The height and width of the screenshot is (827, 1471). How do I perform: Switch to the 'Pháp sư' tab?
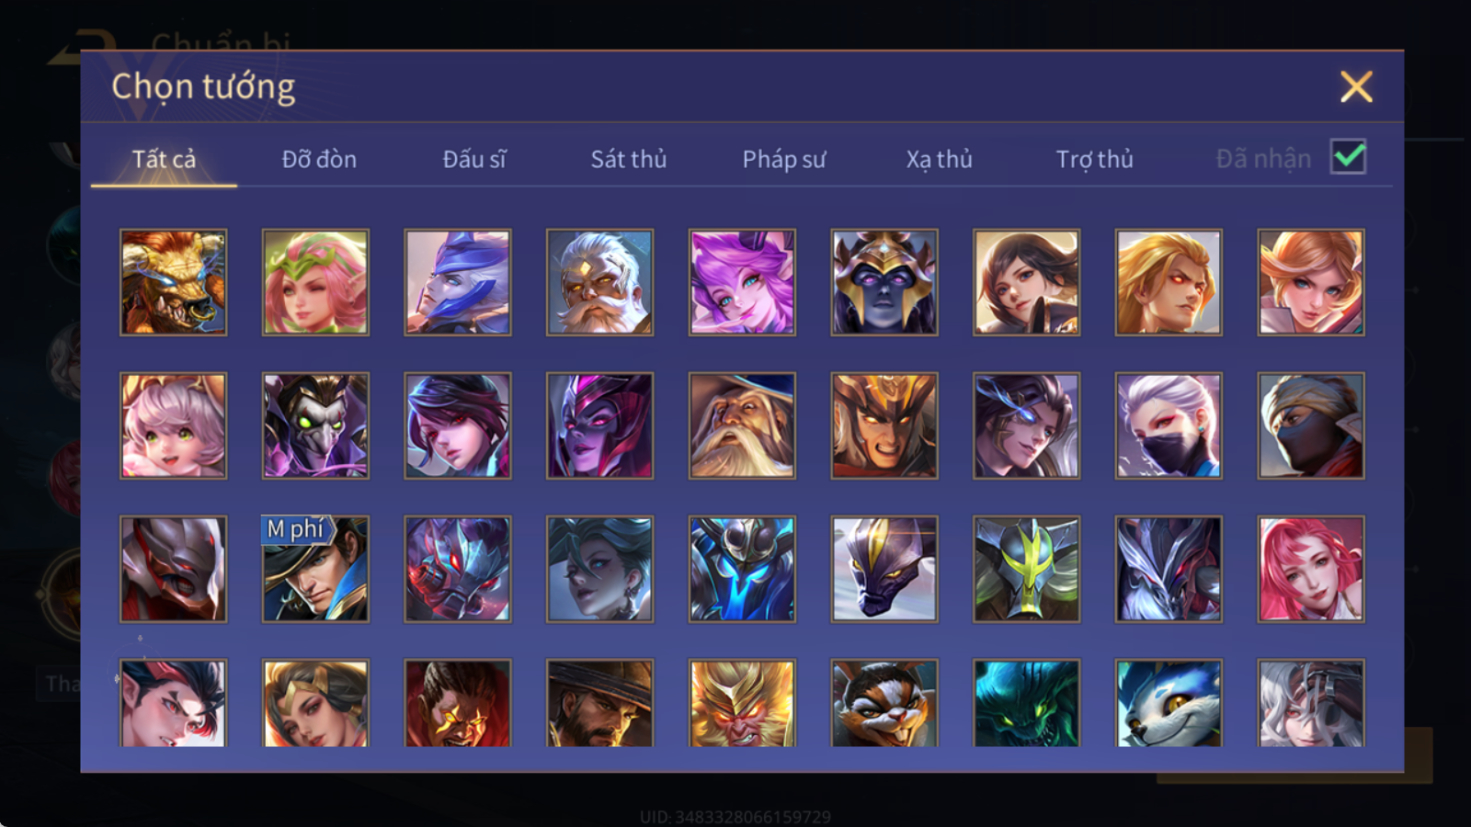tap(784, 159)
